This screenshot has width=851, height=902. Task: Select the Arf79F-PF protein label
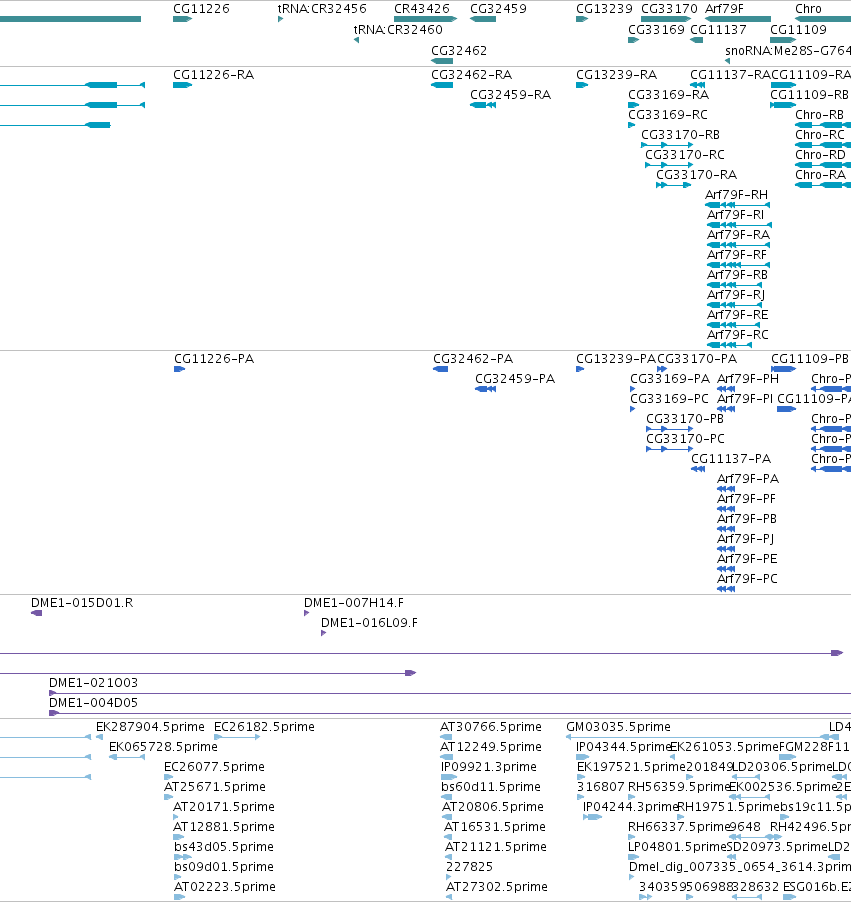click(746, 499)
